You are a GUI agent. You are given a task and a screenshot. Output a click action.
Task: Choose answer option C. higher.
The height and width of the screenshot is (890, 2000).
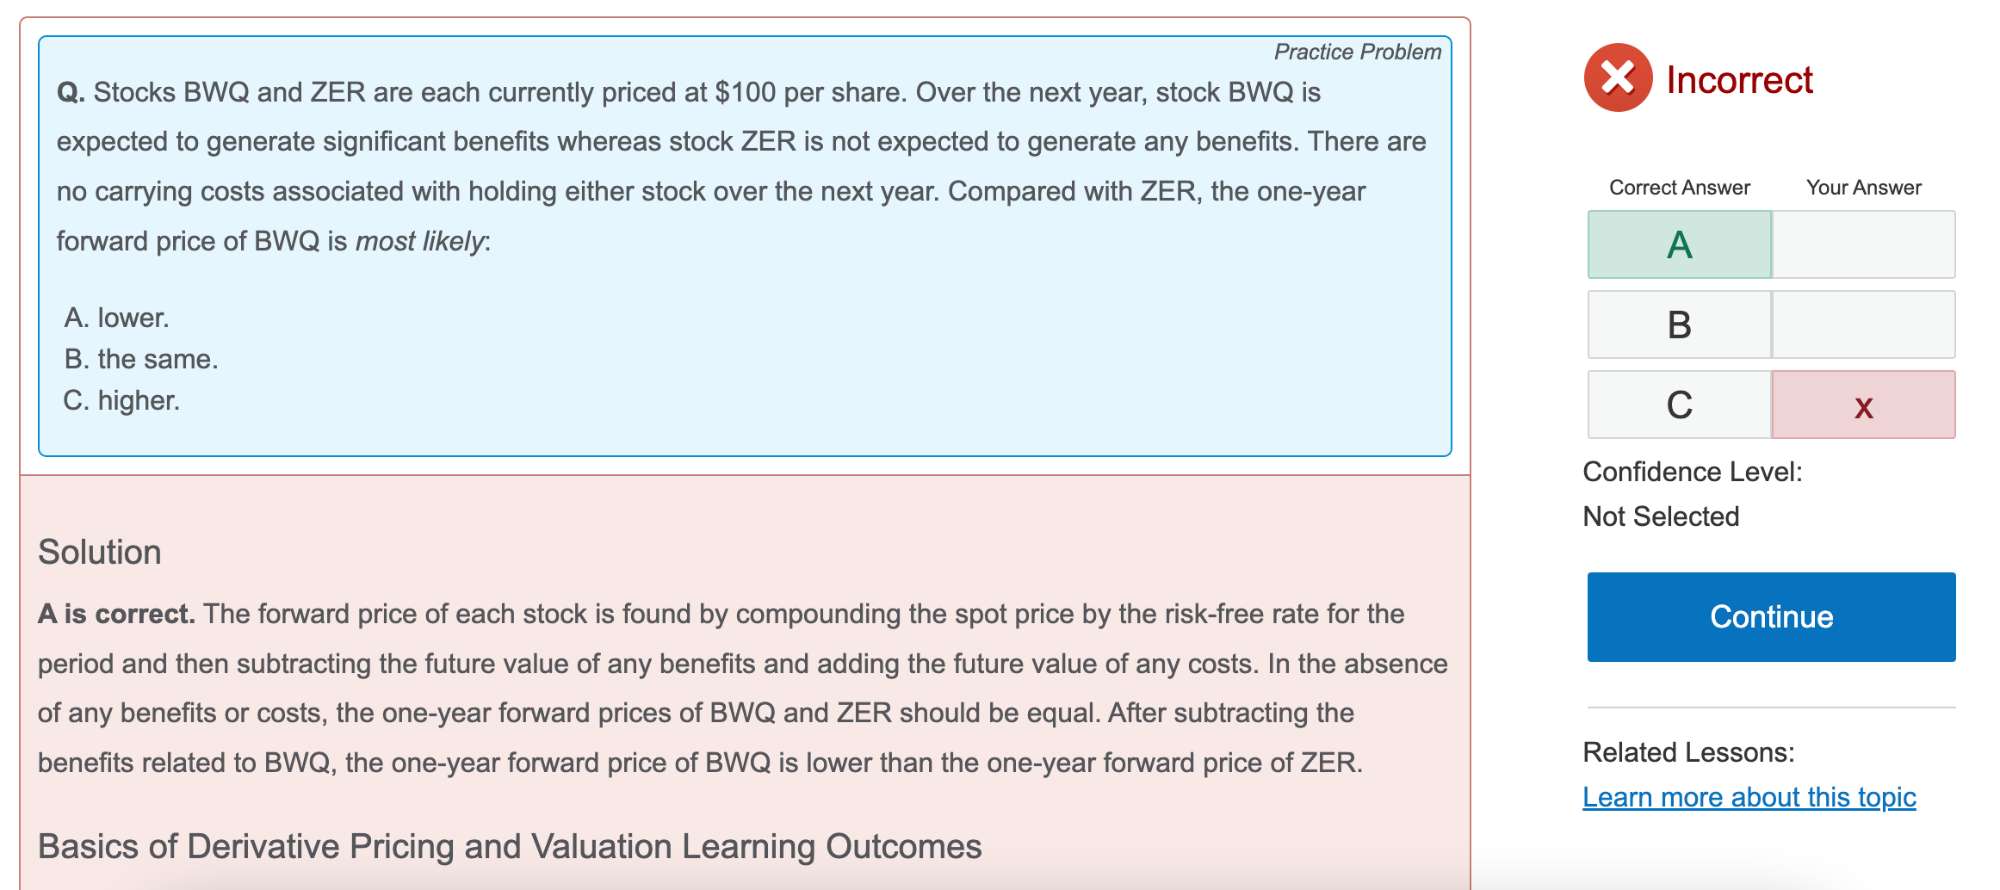(122, 401)
